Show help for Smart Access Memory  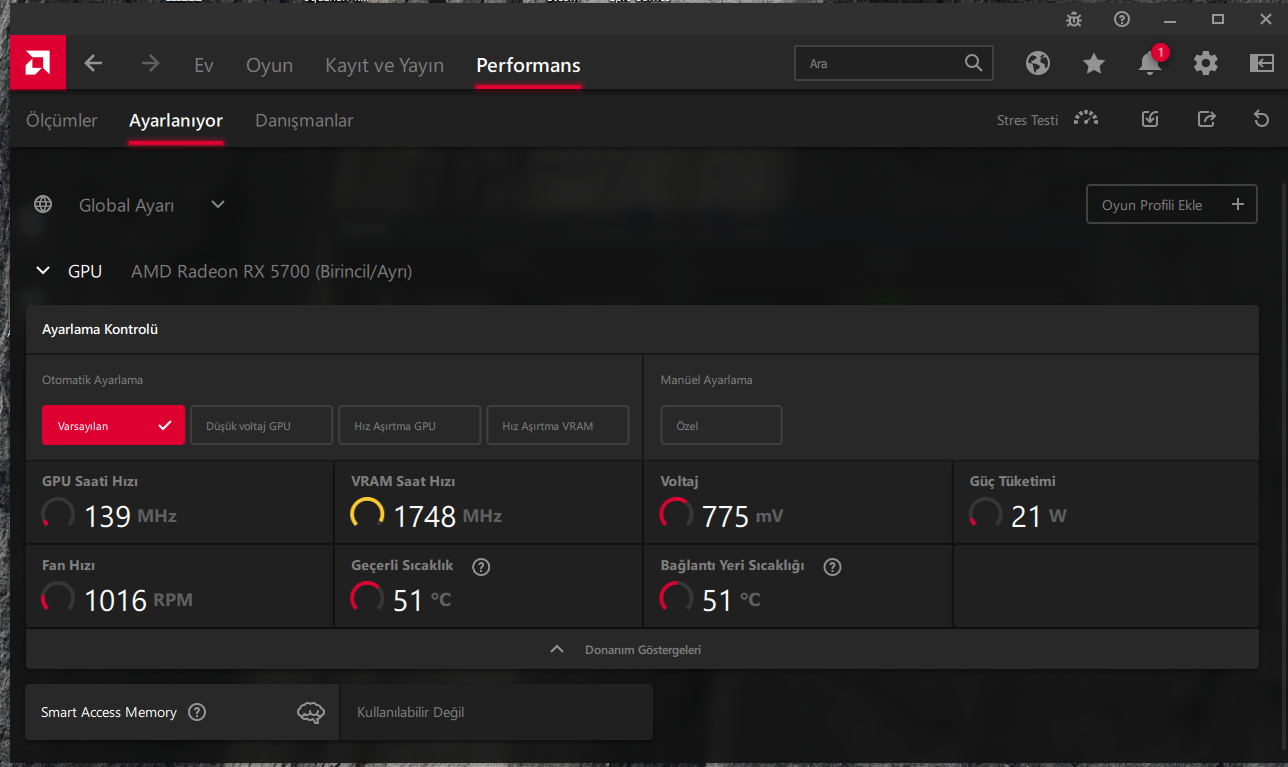(x=197, y=712)
